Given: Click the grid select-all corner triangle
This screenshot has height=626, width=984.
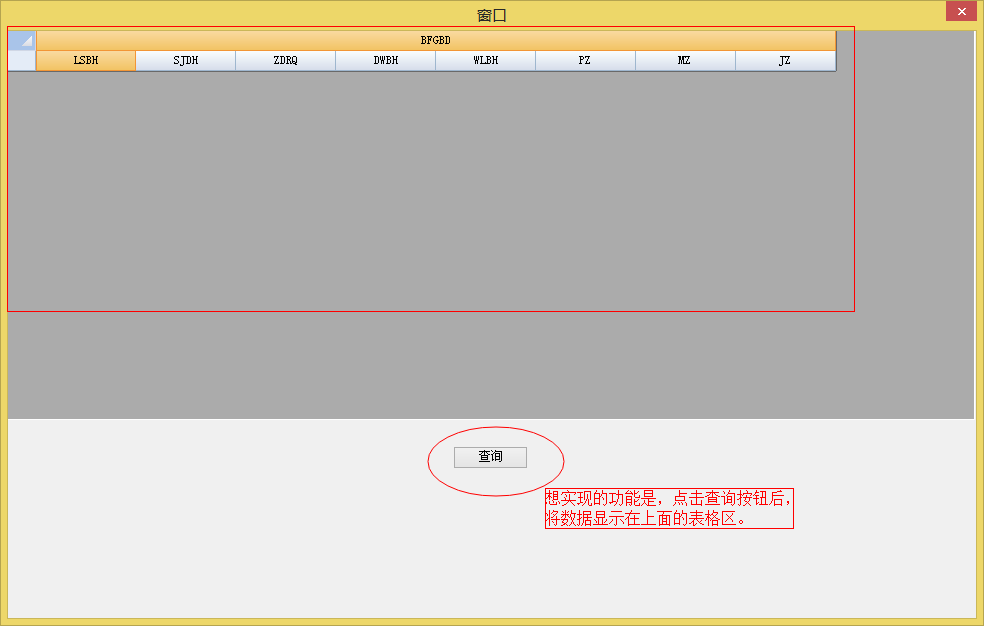Looking at the screenshot, I should pyautogui.click(x=22, y=41).
